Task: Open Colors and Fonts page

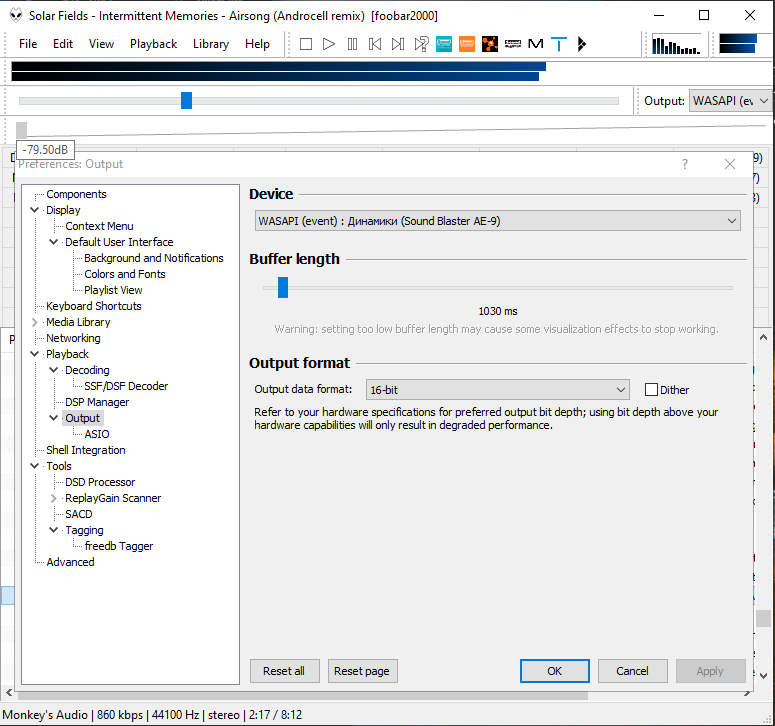Action: click(125, 274)
